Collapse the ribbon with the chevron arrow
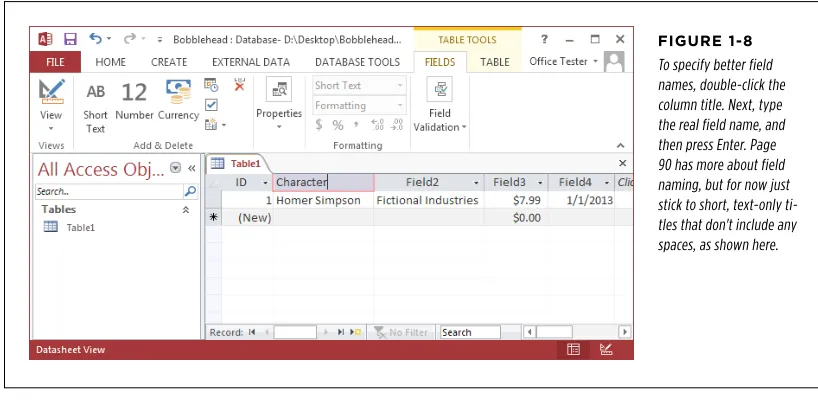 [x=620, y=146]
